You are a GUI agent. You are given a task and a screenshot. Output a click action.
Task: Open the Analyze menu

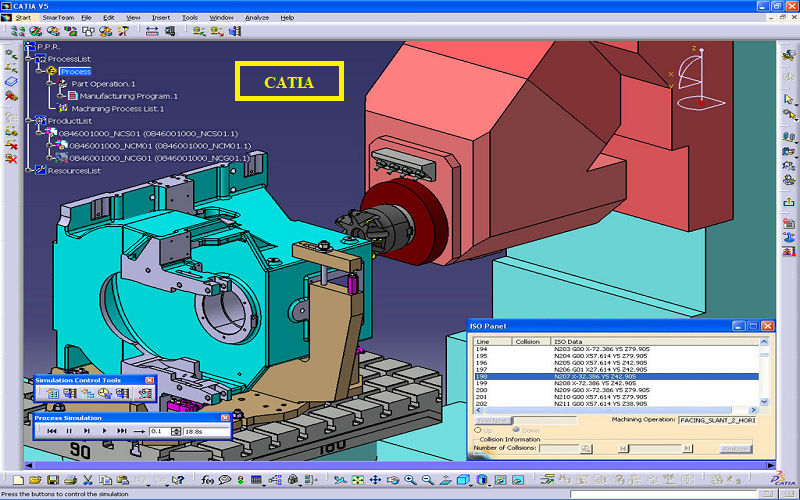point(257,17)
